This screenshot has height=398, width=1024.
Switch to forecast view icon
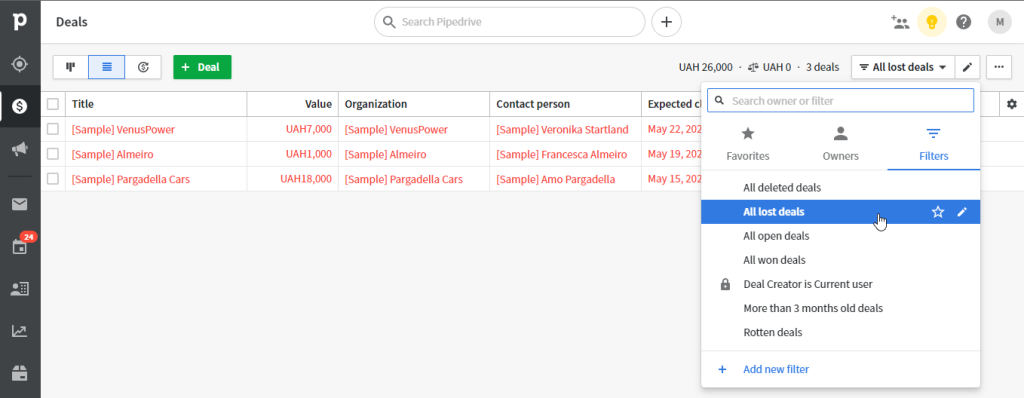click(x=144, y=67)
